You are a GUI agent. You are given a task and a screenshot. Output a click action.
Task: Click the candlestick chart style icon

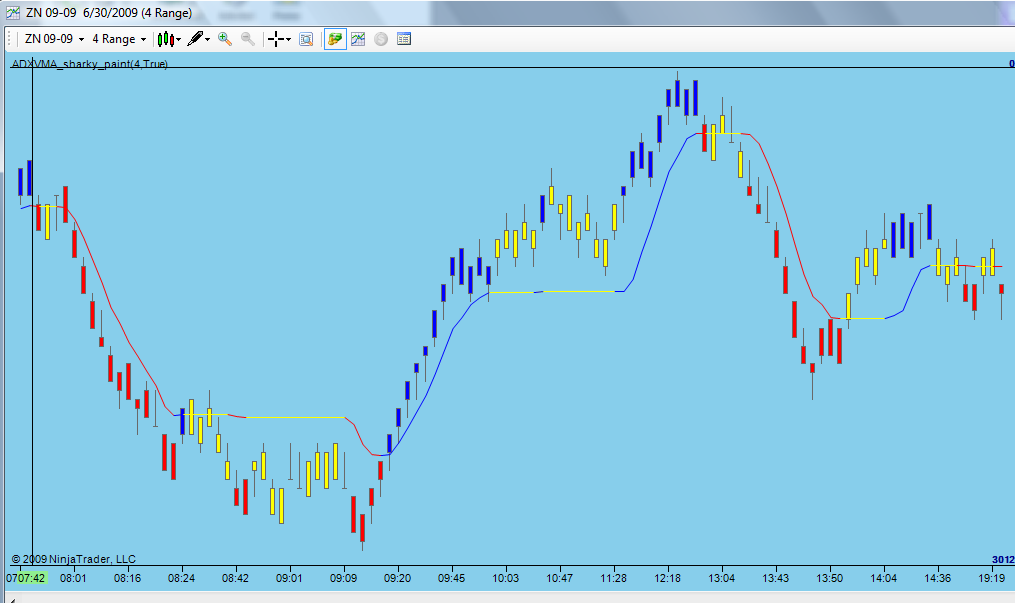[165, 39]
